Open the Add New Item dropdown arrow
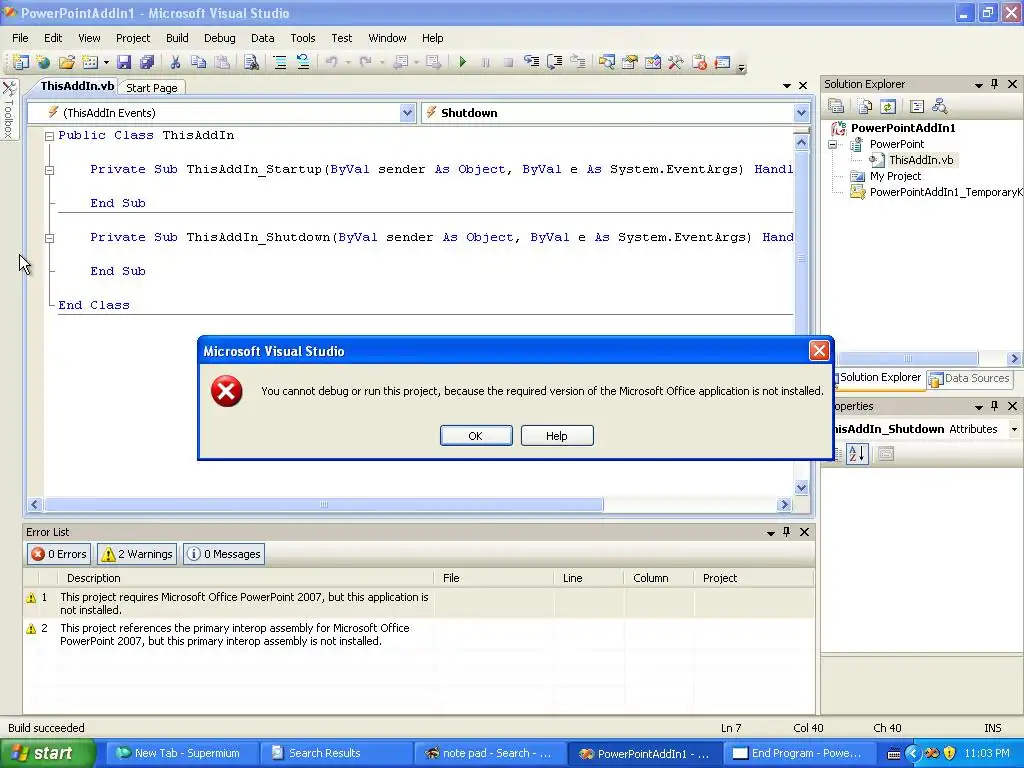This screenshot has height=768, width=1024. [106, 62]
